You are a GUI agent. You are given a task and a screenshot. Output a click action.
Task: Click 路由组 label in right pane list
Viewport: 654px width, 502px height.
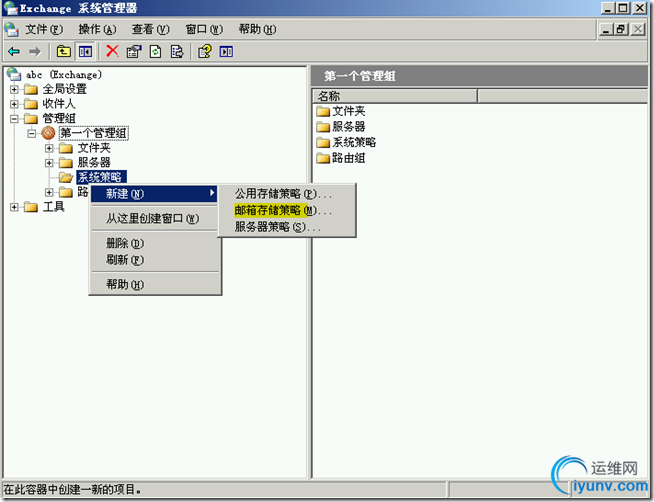pos(349,158)
